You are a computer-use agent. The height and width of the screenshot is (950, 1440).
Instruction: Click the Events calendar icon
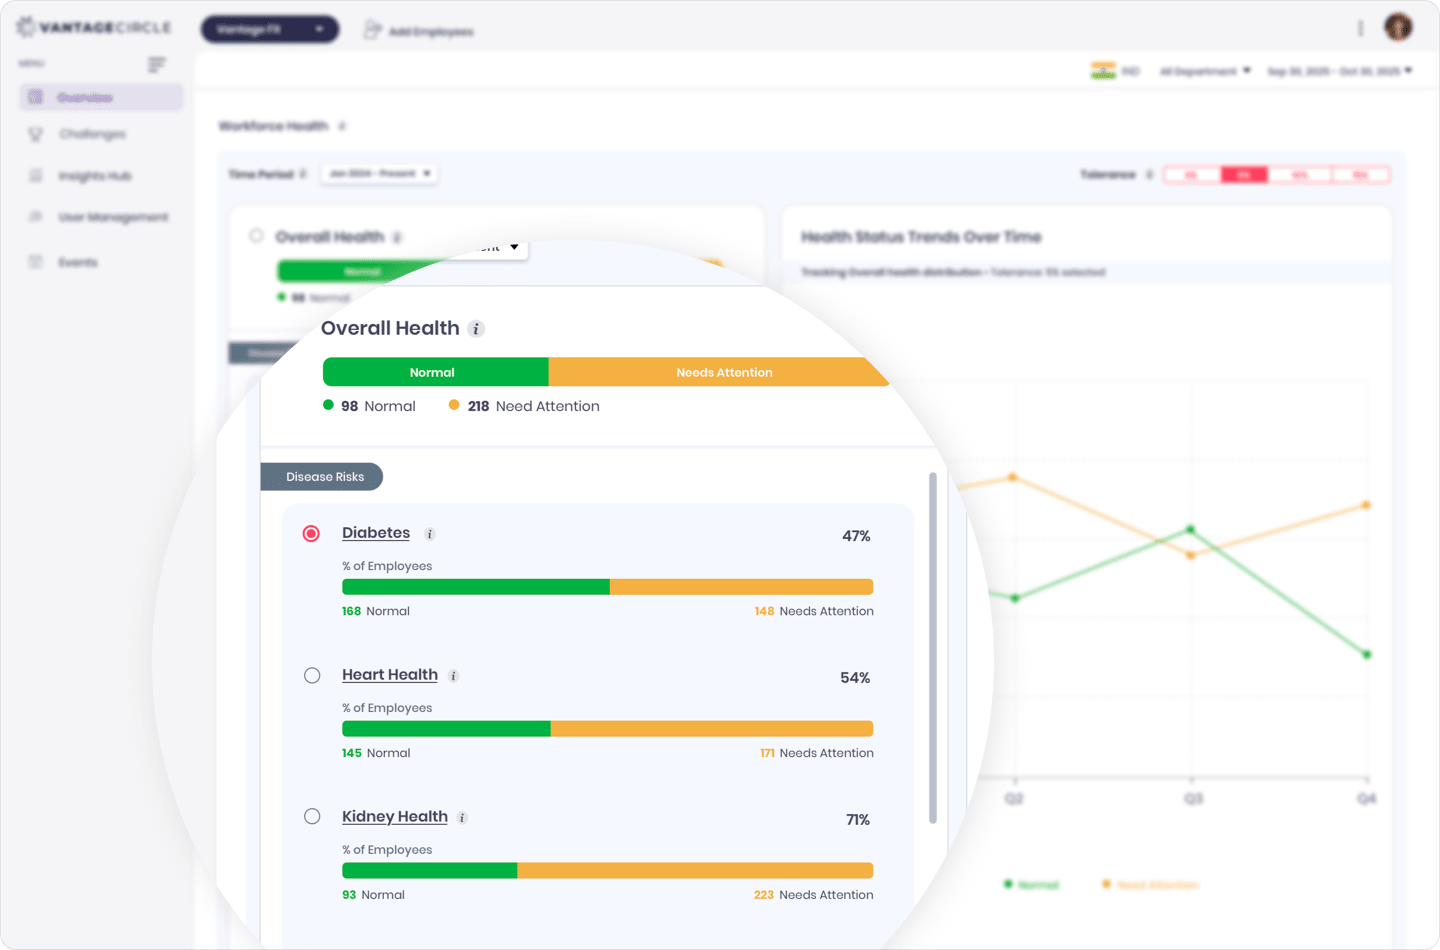(x=36, y=262)
